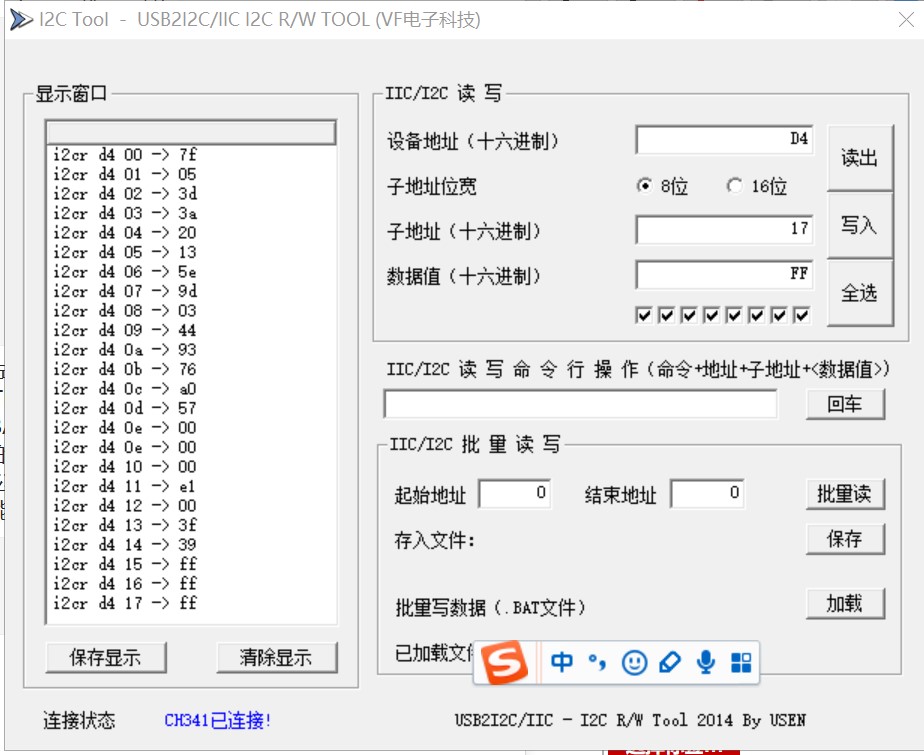The image size is (924, 755).
Task: Click the 全选 select all button
Action: pos(860,293)
